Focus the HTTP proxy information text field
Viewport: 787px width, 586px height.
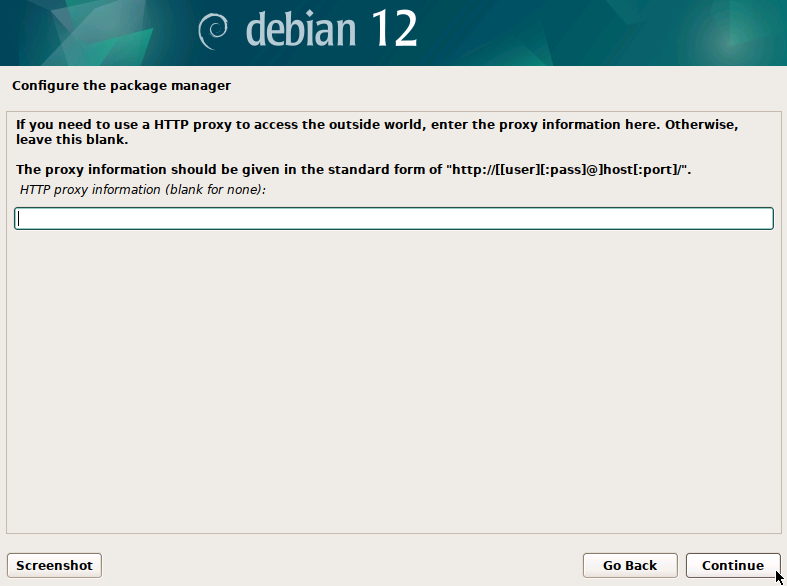click(x=393, y=218)
